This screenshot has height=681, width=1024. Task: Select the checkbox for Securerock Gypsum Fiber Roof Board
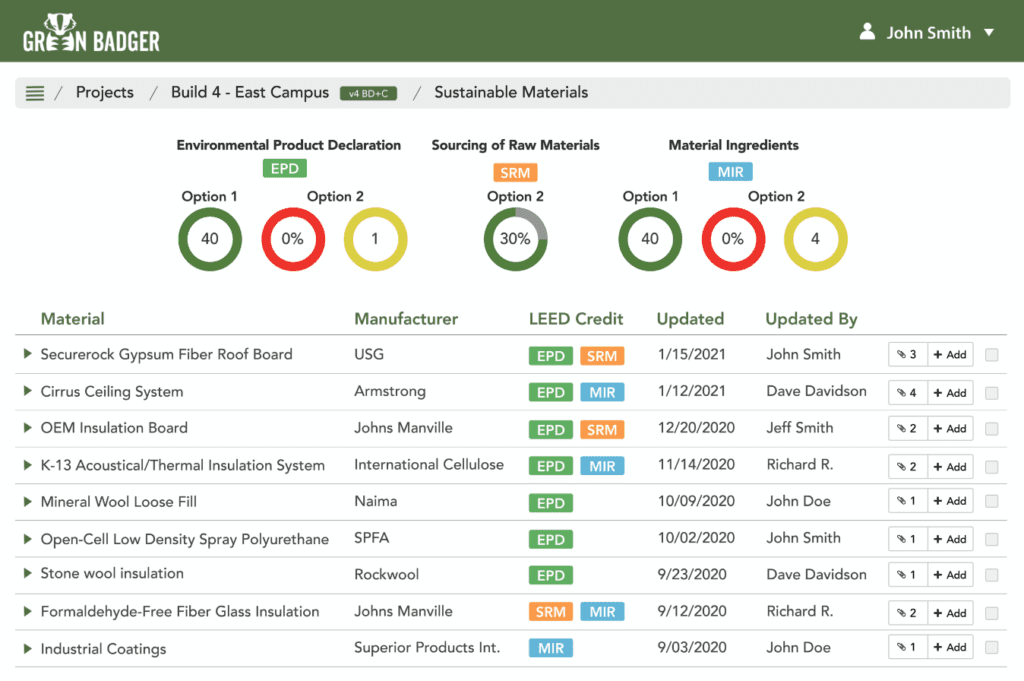(991, 355)
